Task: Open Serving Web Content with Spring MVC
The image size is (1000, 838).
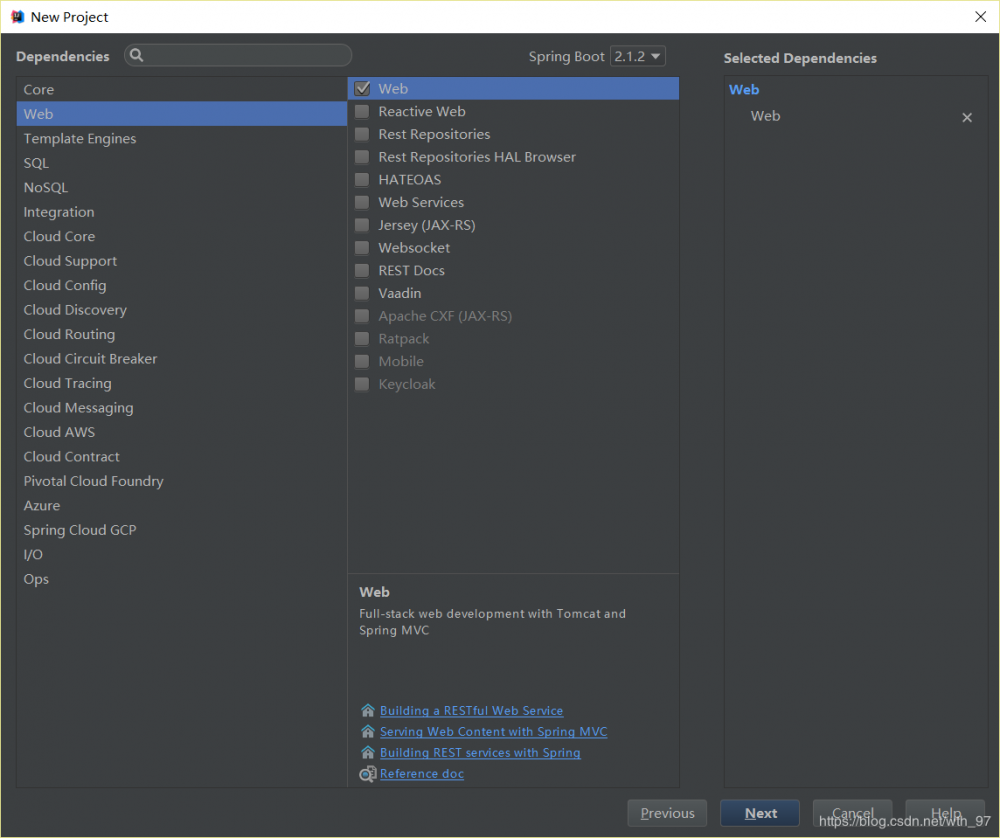Action: (494, 731)
